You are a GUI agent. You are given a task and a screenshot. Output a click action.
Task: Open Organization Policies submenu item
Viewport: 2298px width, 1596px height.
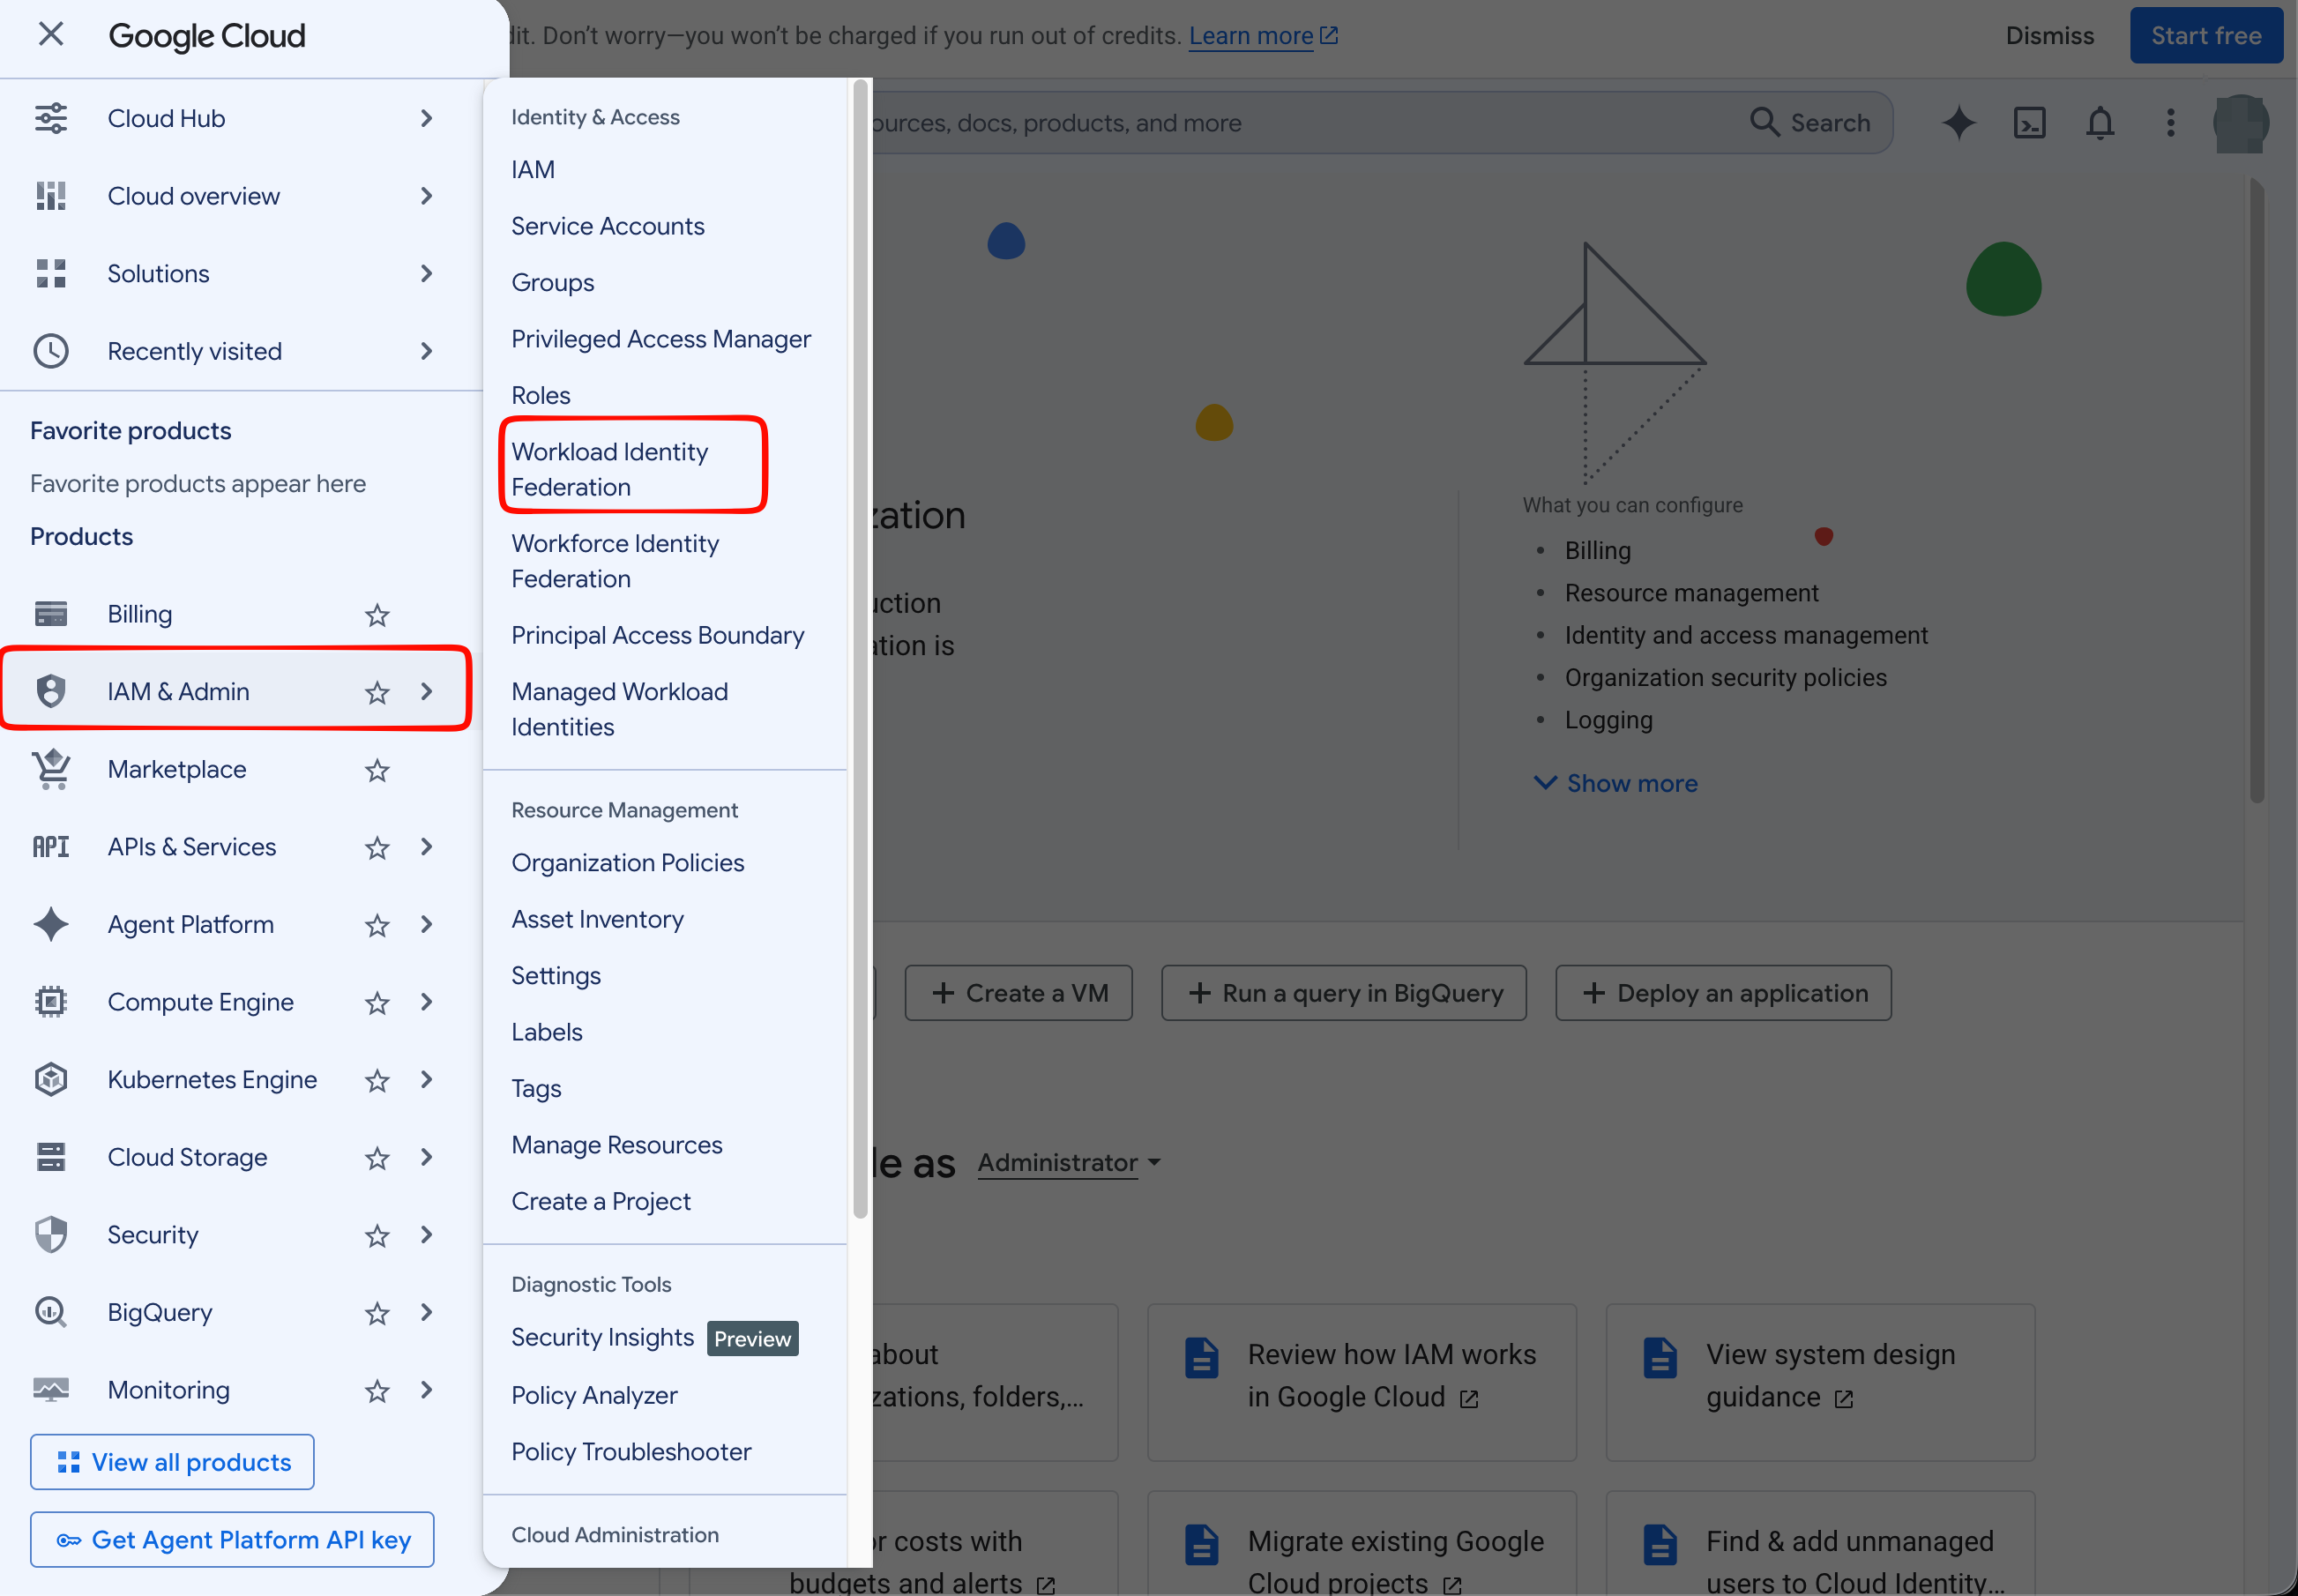[x=628, y=863]
